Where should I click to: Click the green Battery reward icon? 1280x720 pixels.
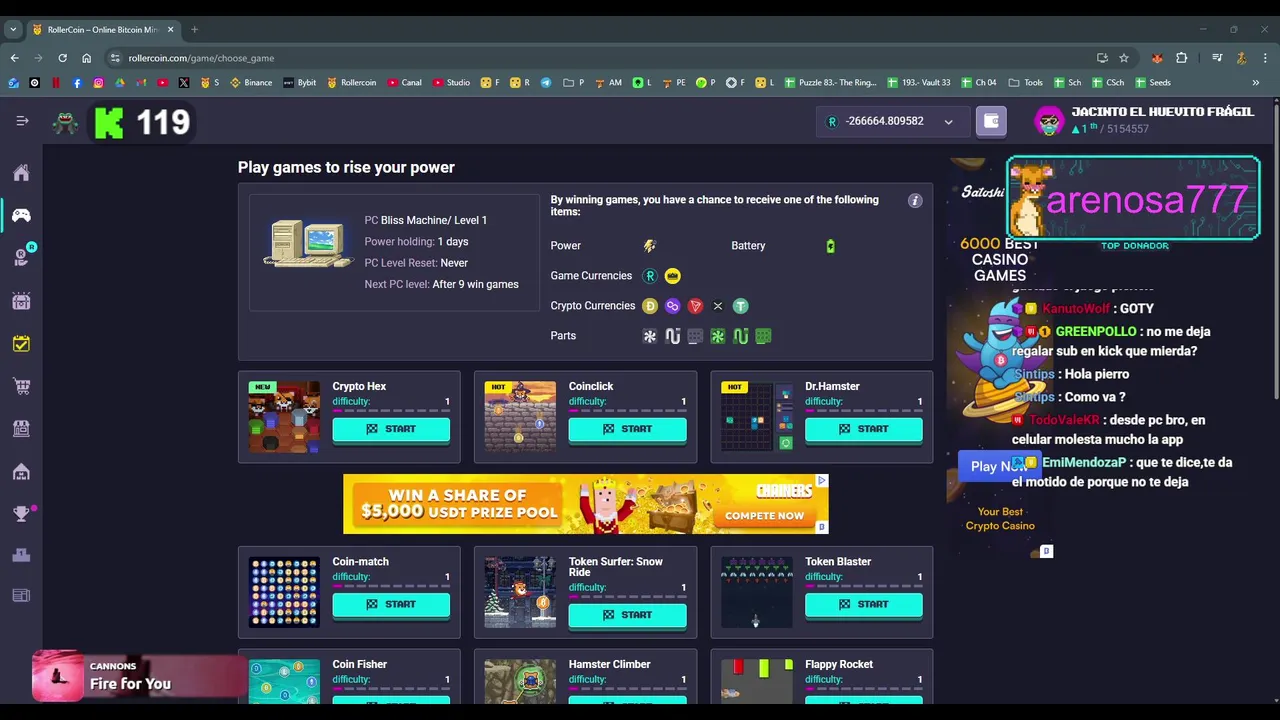(x=830, y=246)
